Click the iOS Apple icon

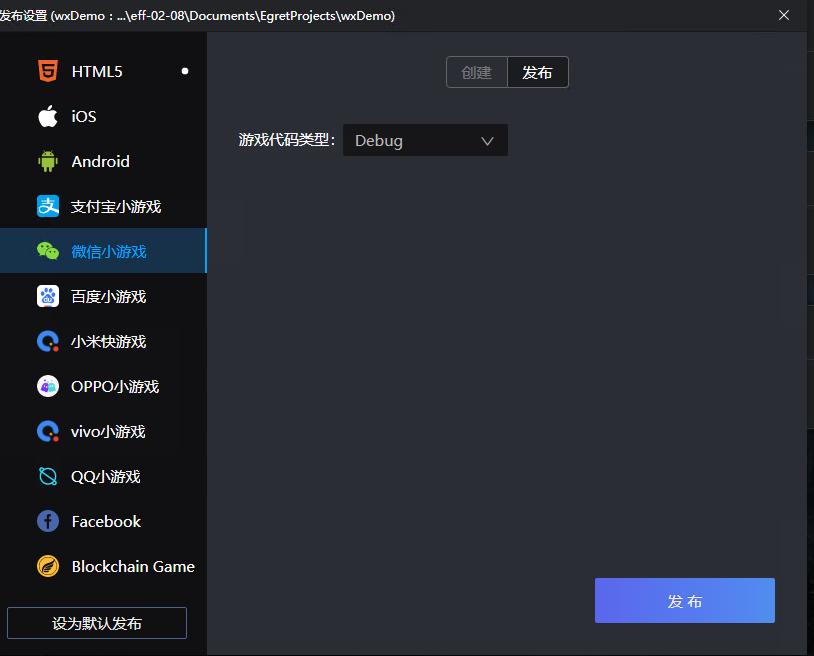tap(48, 116)
